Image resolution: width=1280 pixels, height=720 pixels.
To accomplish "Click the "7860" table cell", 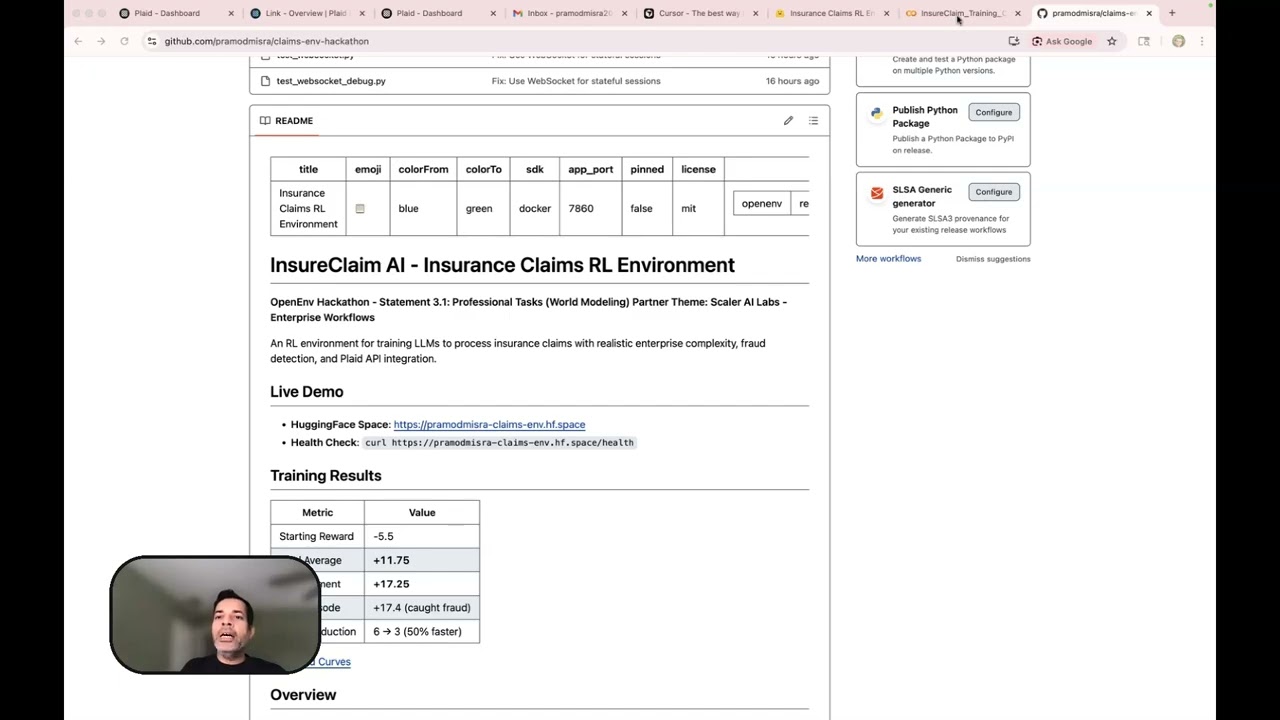I will 590,208.
